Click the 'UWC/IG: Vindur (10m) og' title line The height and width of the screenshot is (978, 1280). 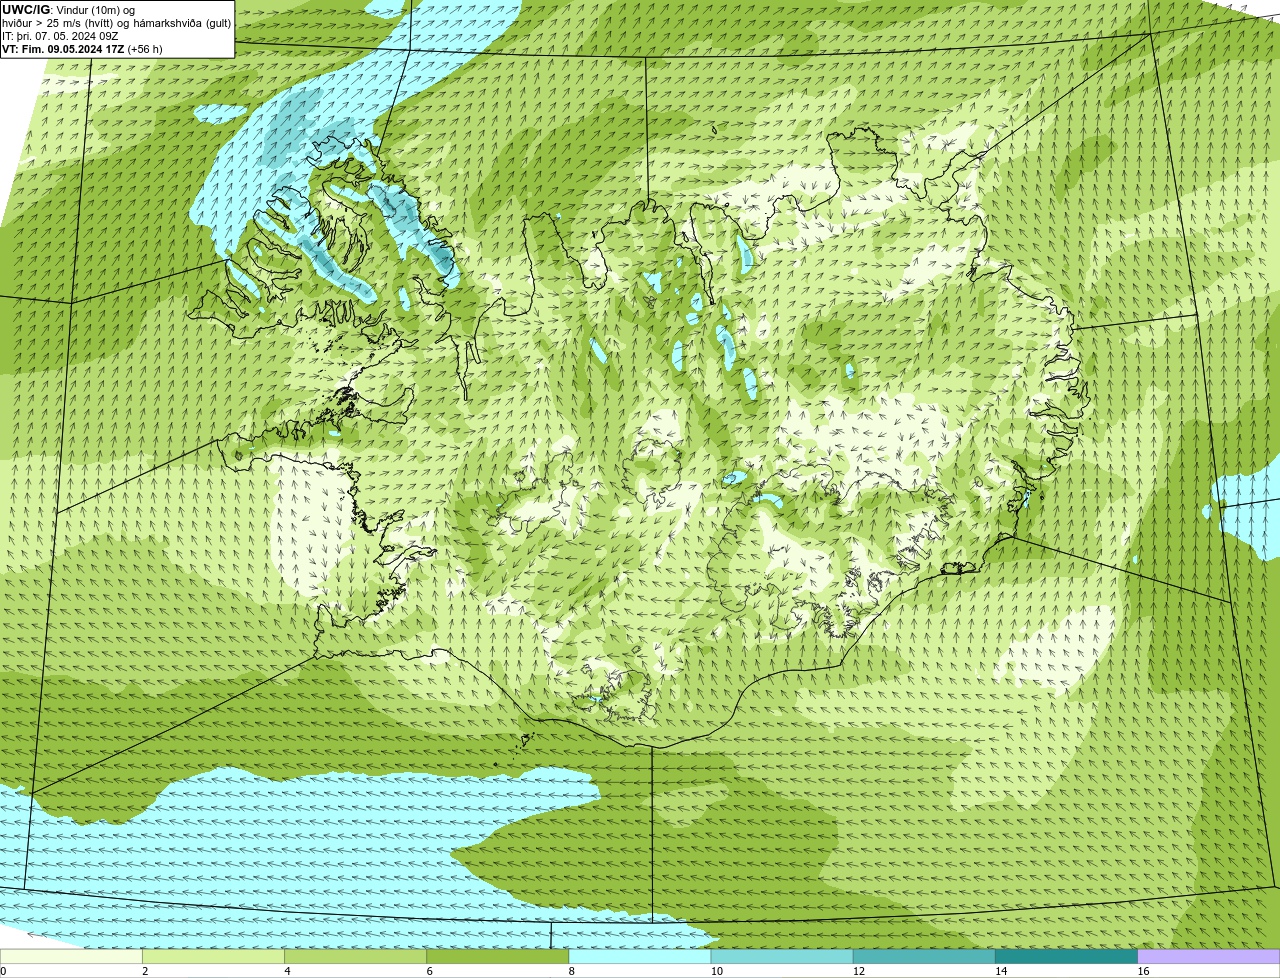[69, 10]
